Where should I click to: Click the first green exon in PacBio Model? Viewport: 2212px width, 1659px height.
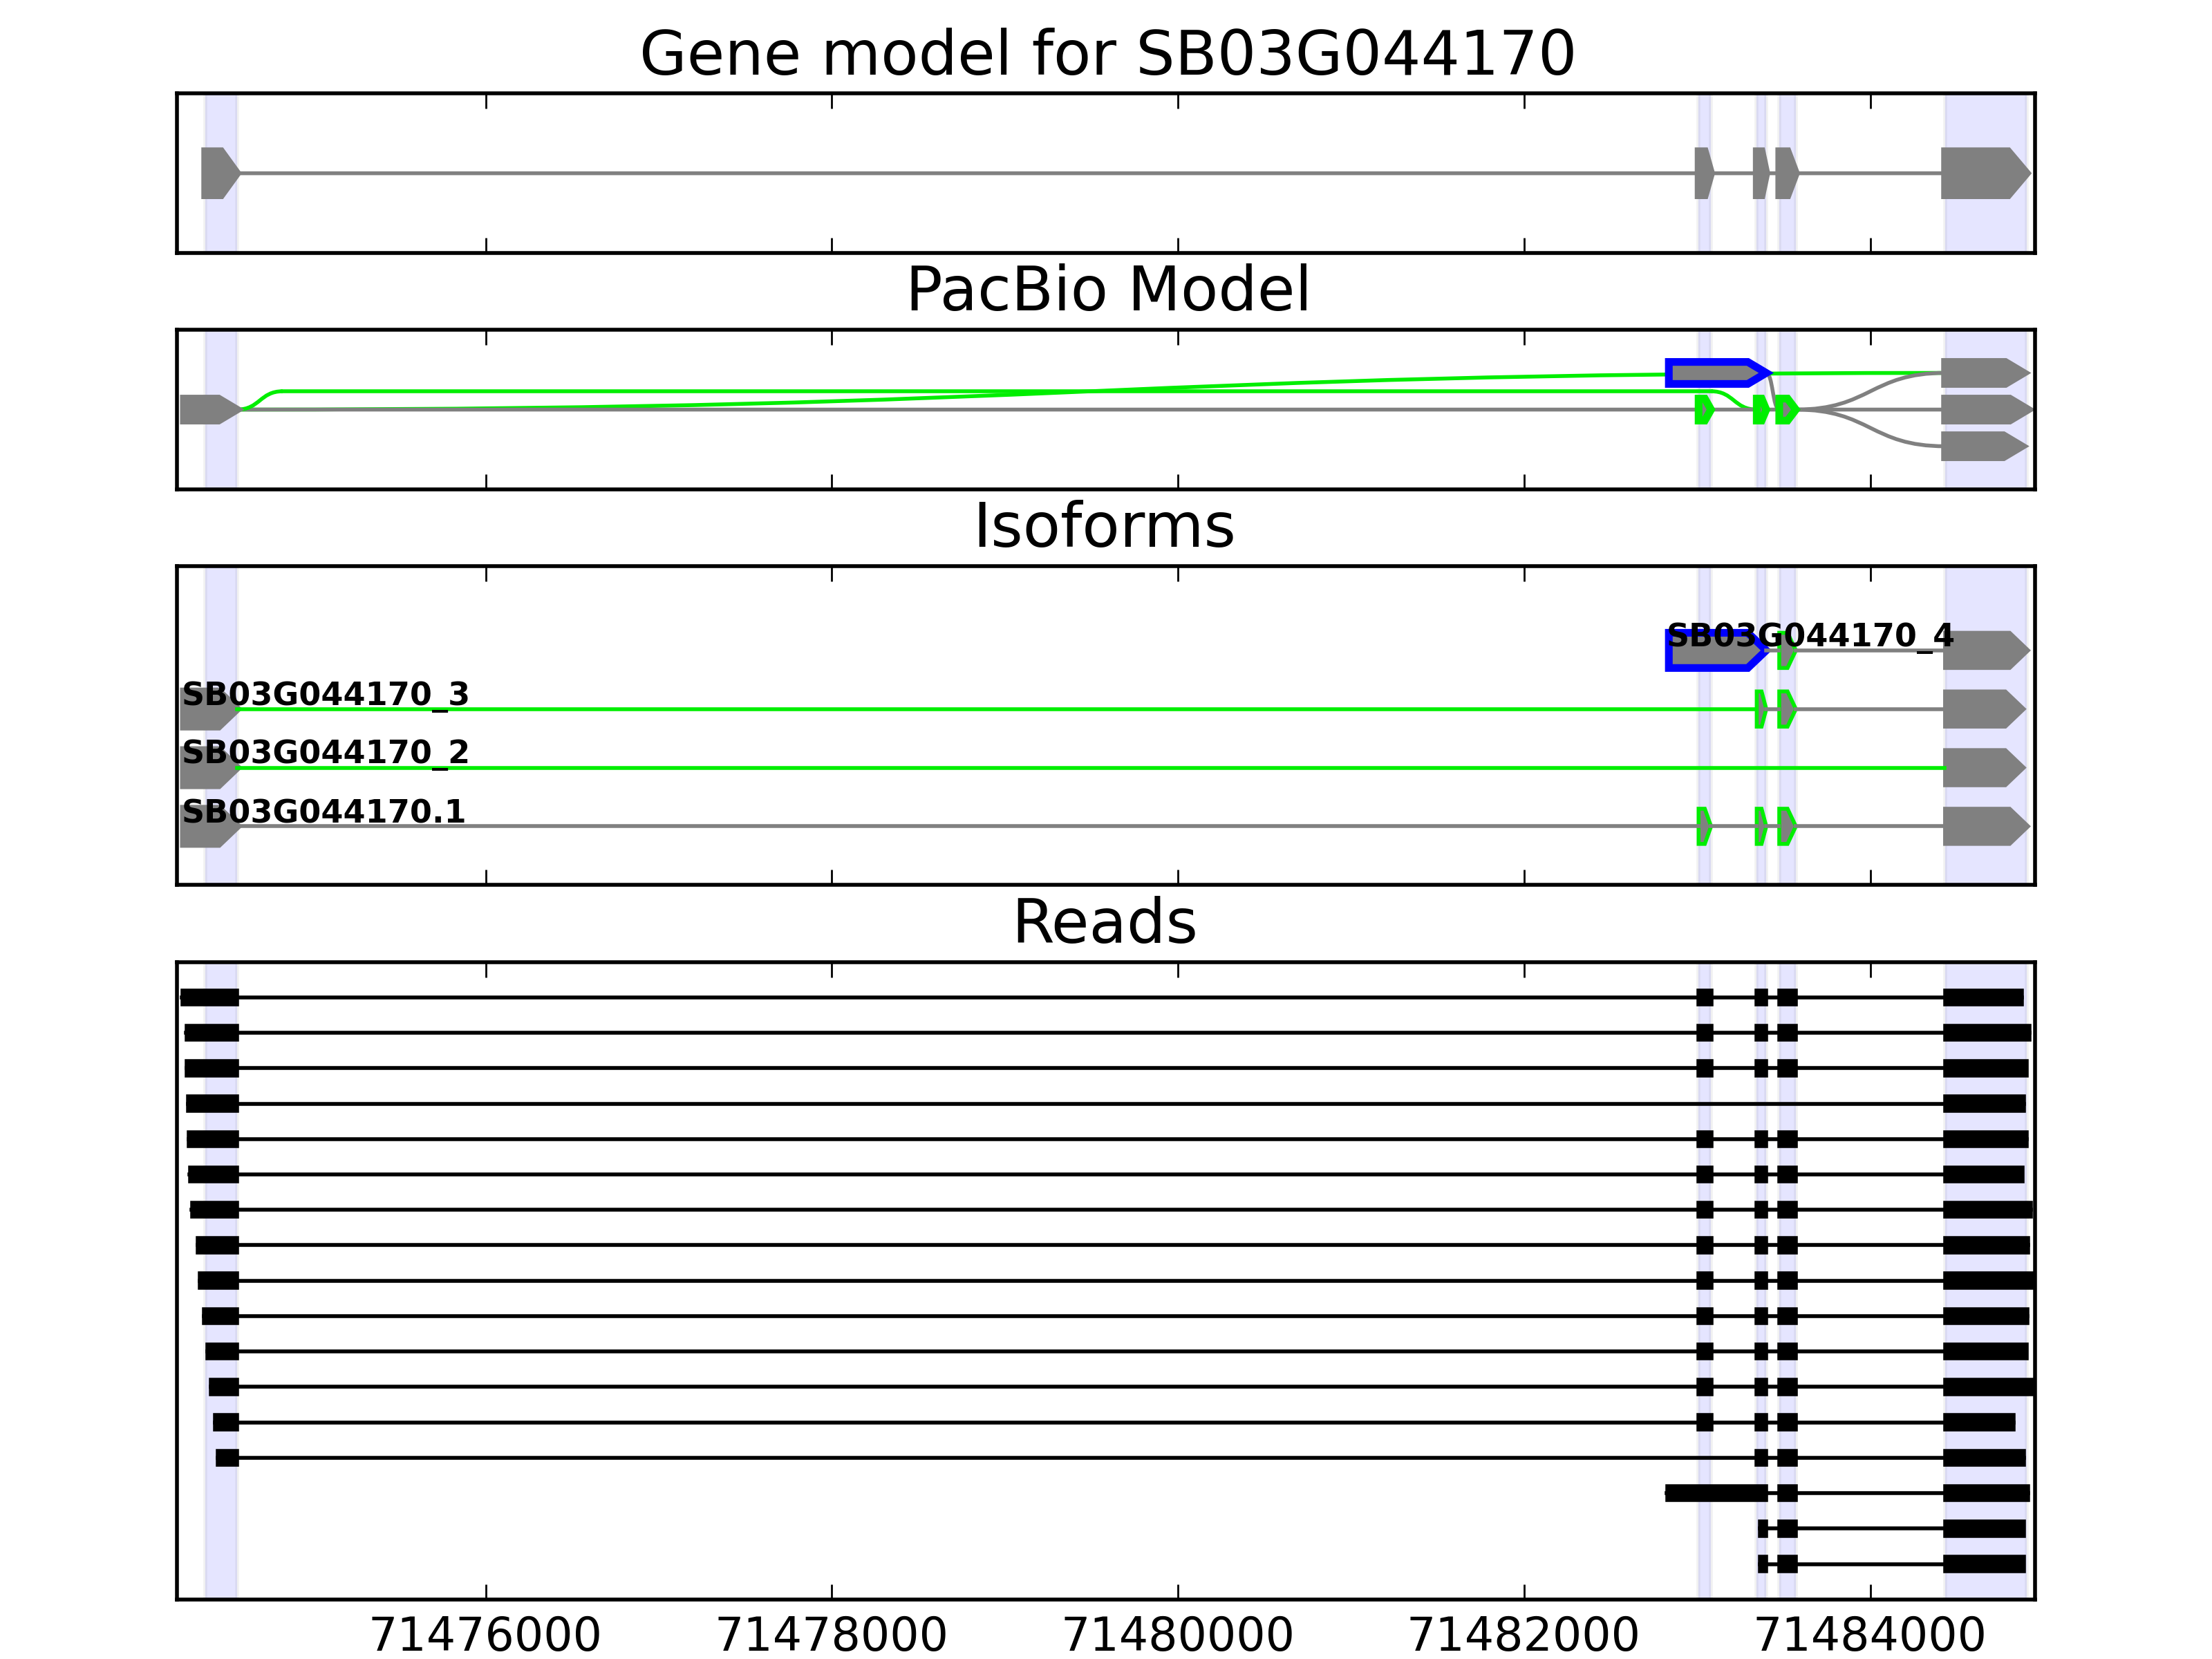pyautogui.click(x=1704, y=409)
